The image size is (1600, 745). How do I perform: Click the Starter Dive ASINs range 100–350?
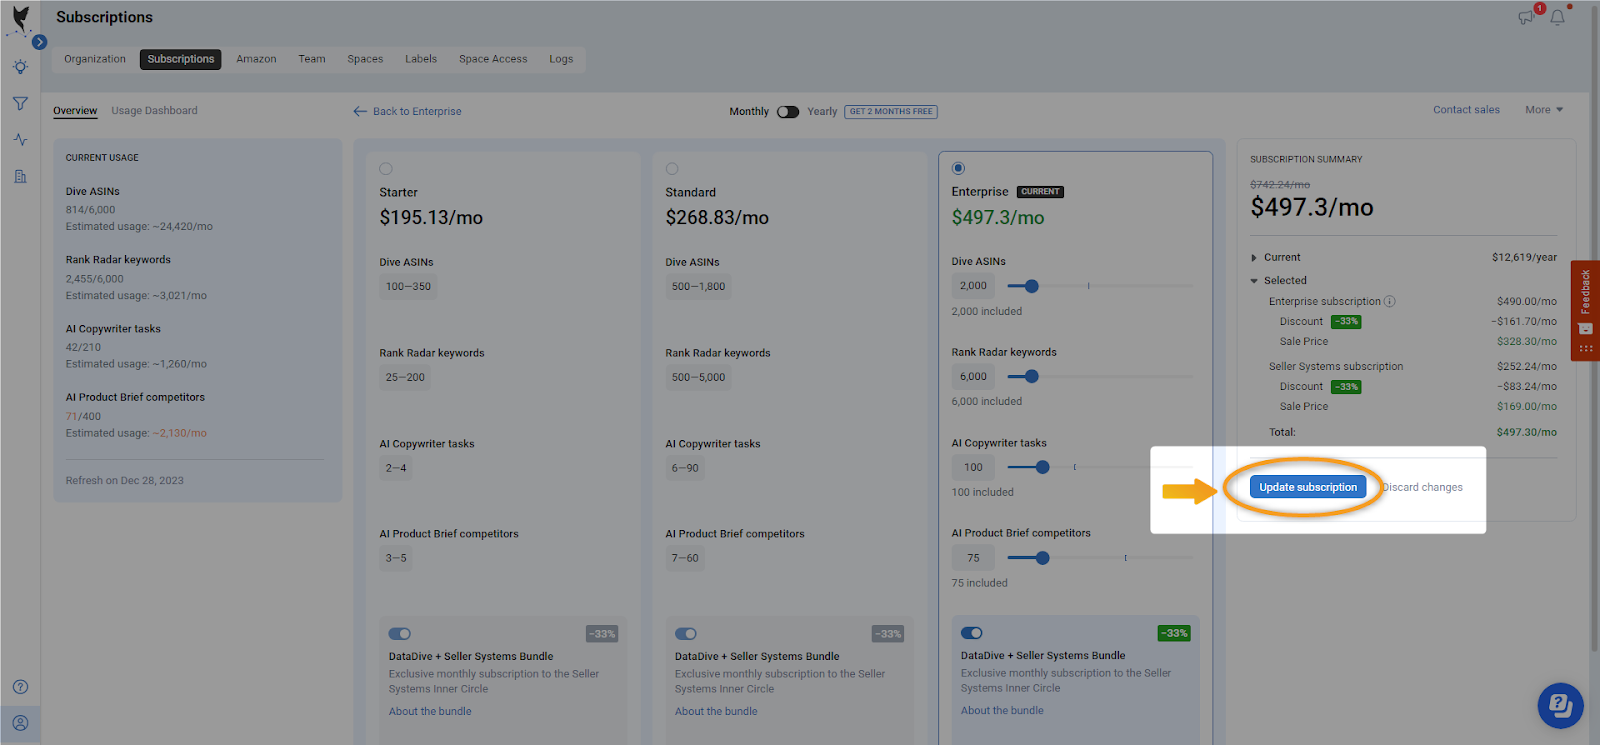(x=408, y=287)
